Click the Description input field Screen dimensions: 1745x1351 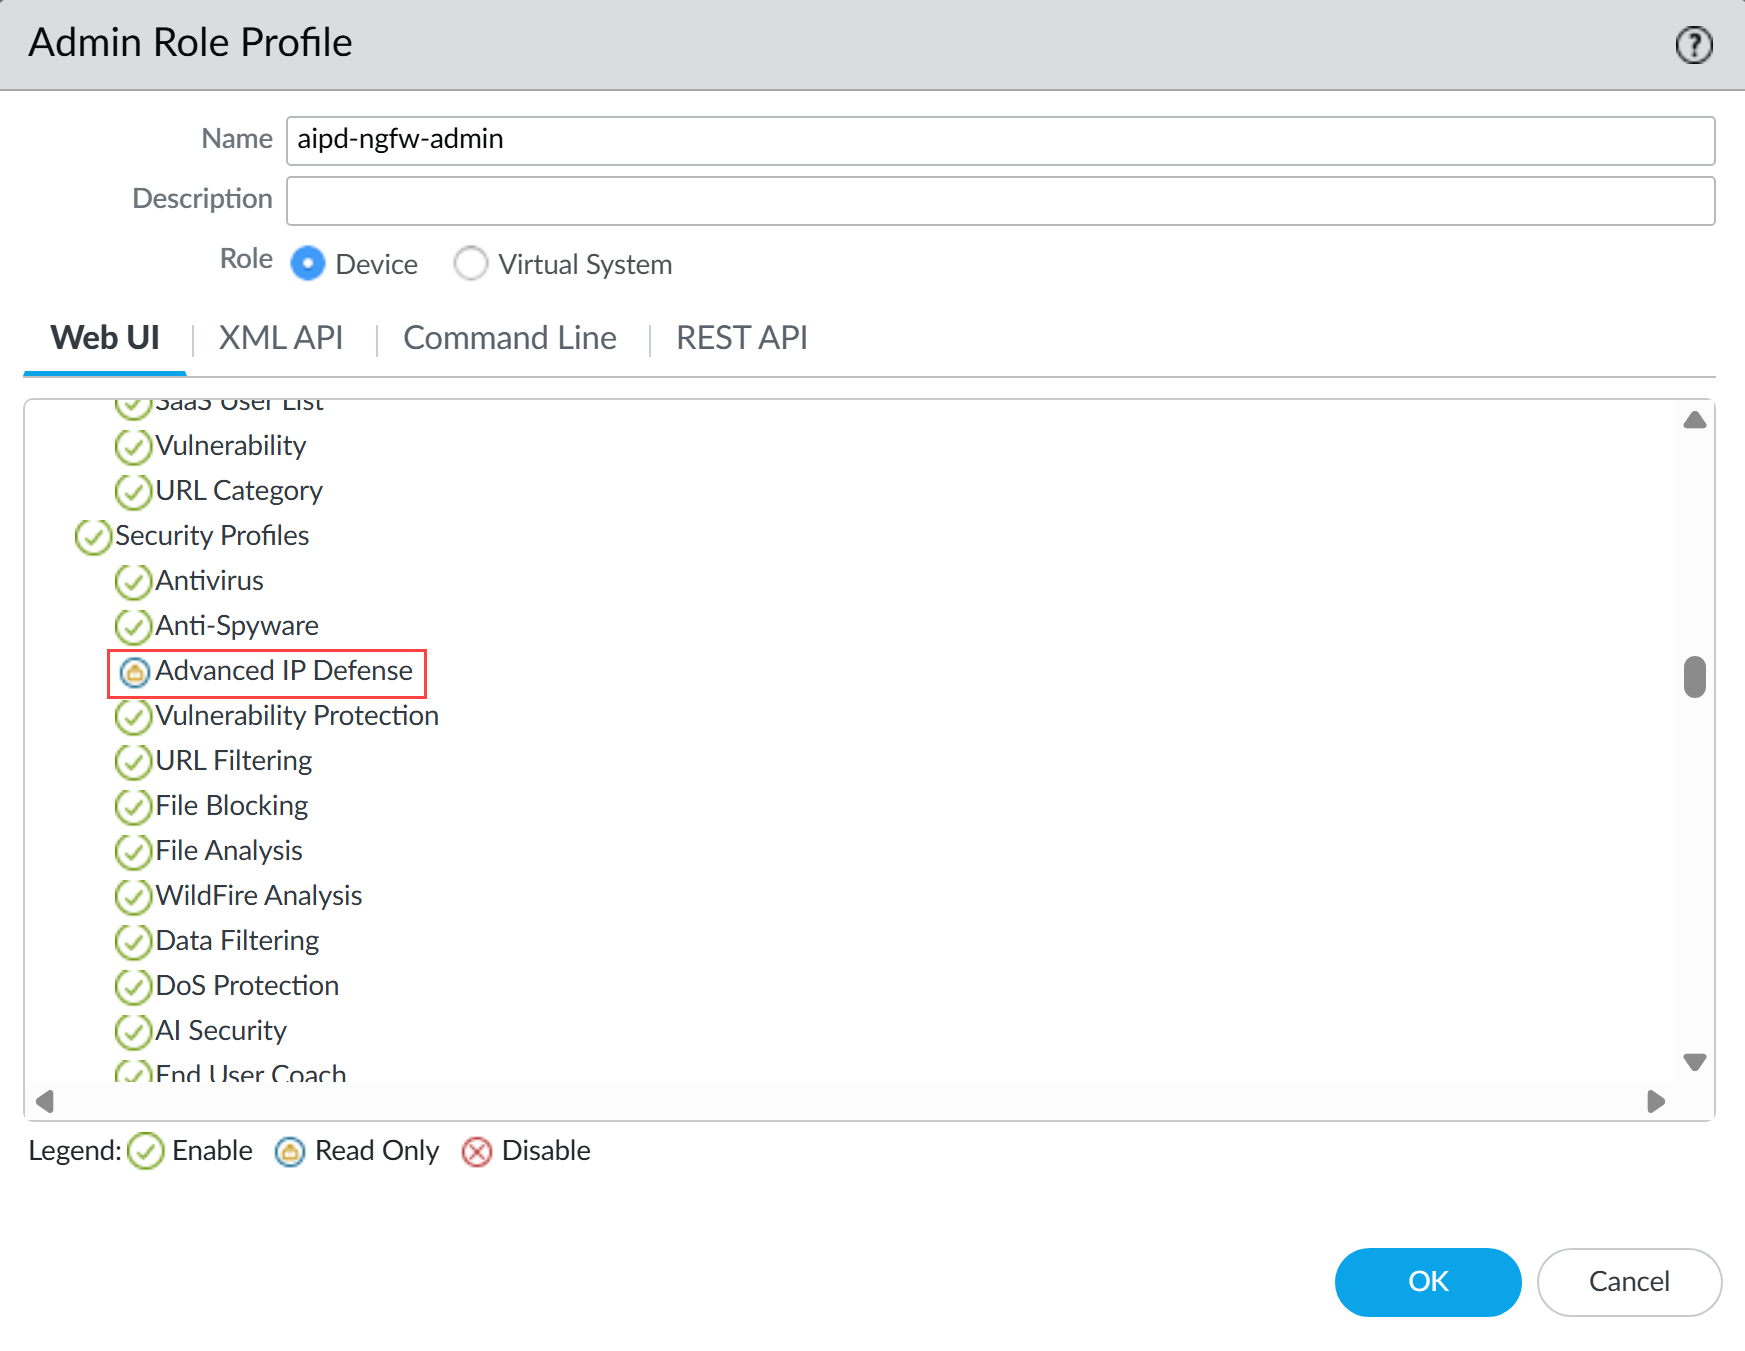[x=1000, y=201]
